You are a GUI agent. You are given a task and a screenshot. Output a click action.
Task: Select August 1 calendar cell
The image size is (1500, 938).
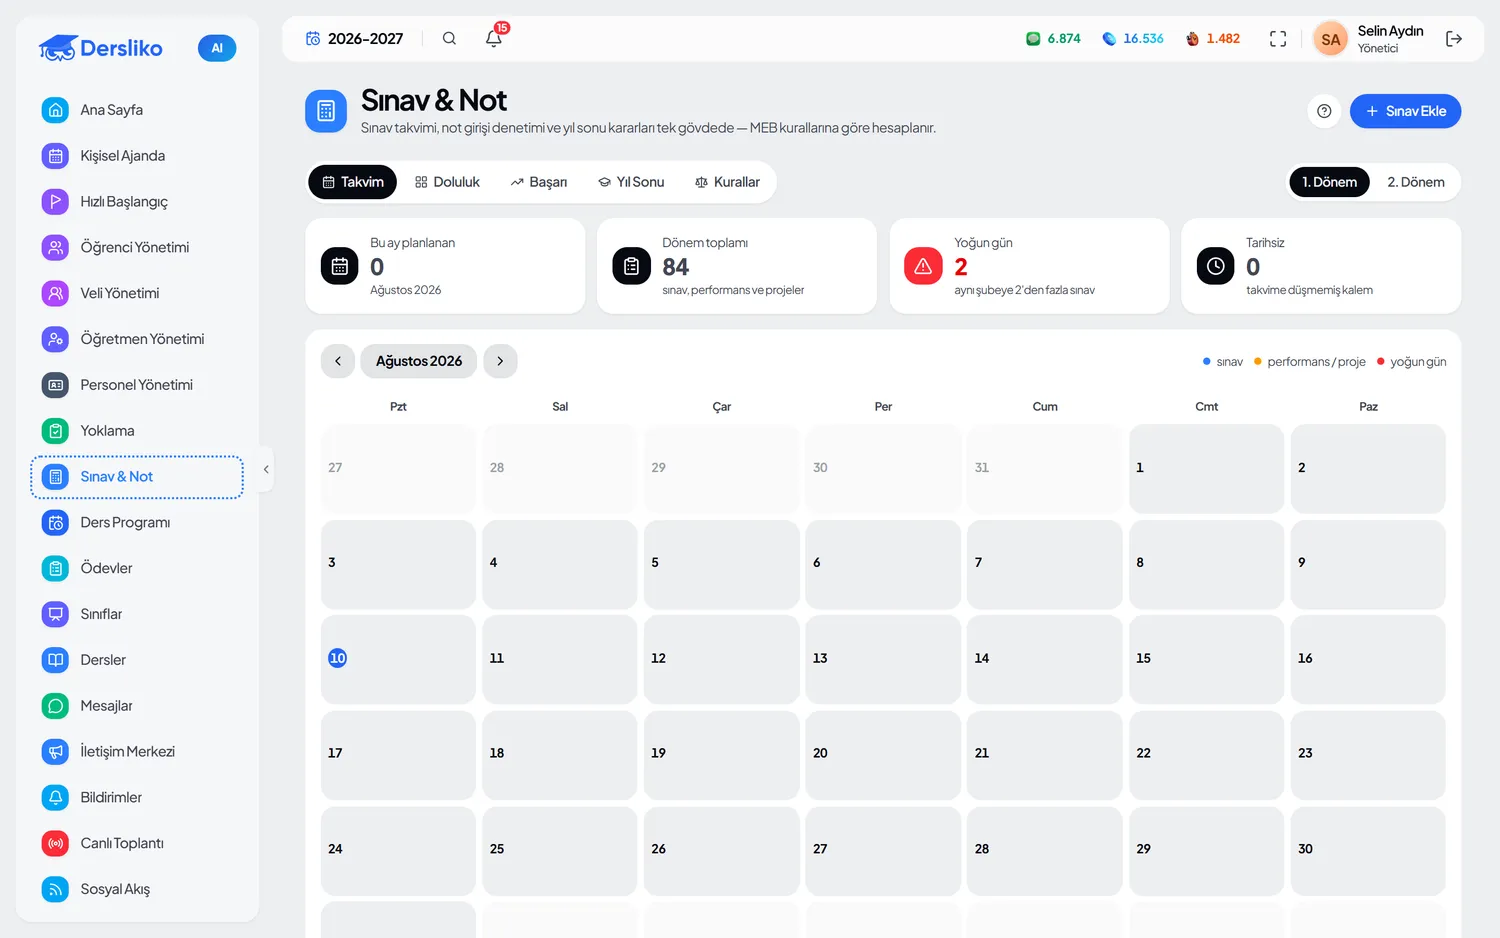tap(1206, 469)
